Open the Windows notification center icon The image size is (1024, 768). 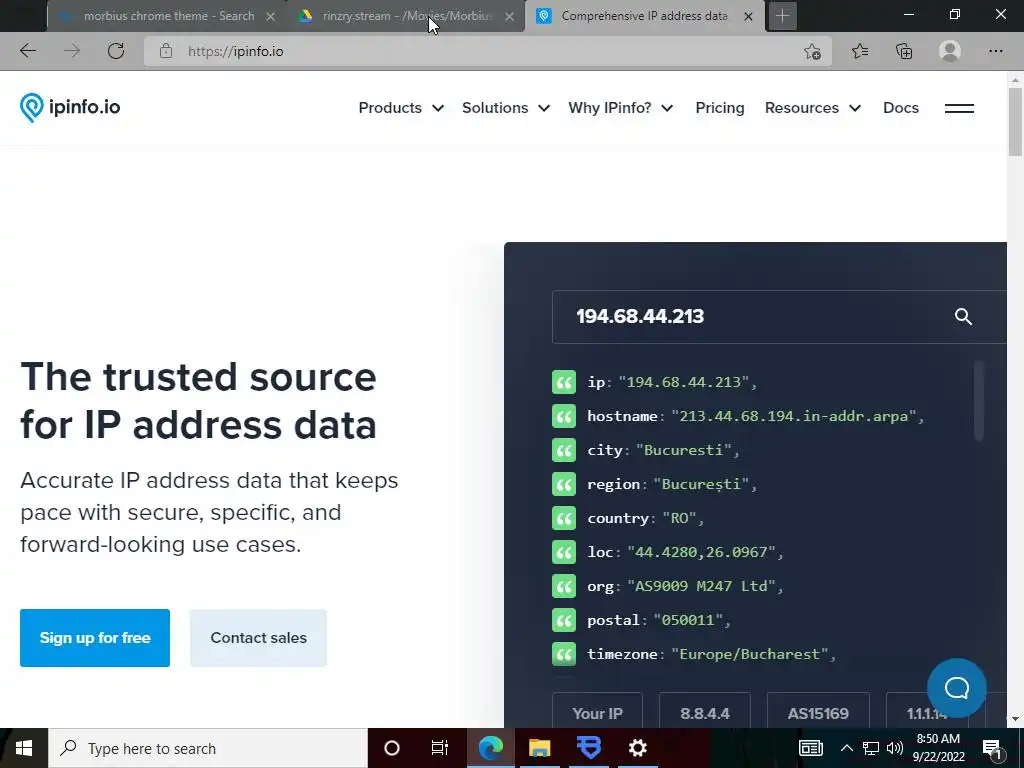(x=992, y=748)
